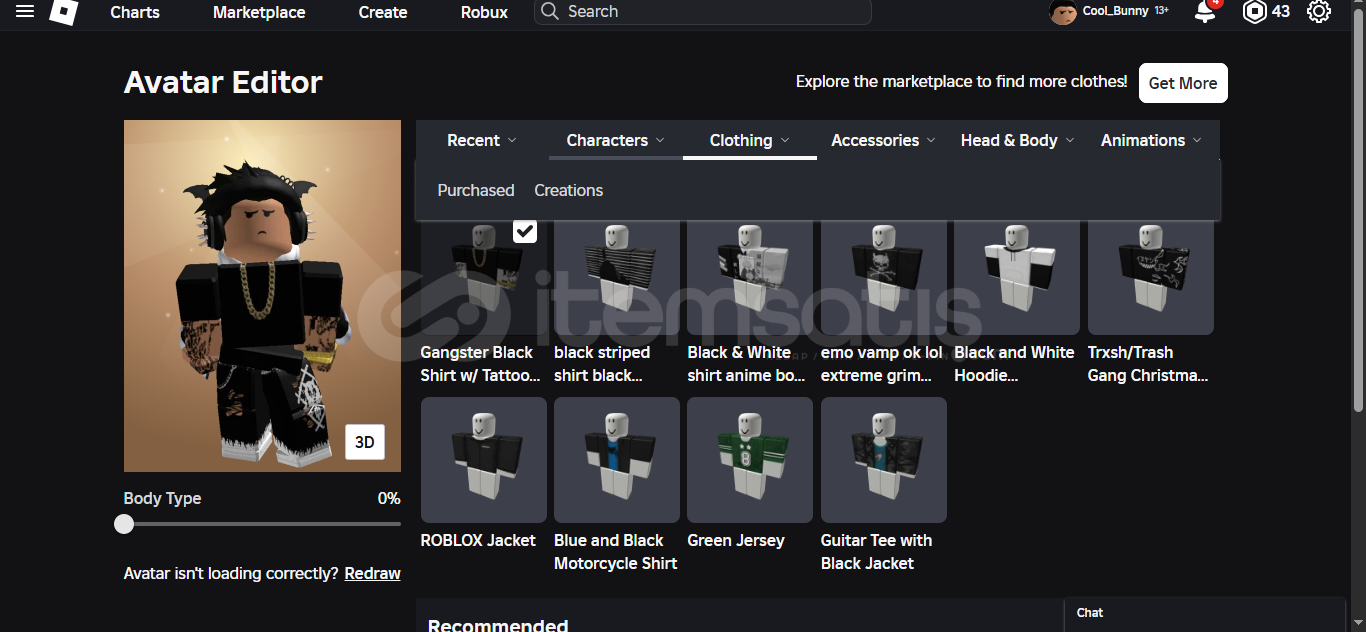Select the ROBLOX Jacket thumbnail
1366x632 pixels.
pos(484,460)
